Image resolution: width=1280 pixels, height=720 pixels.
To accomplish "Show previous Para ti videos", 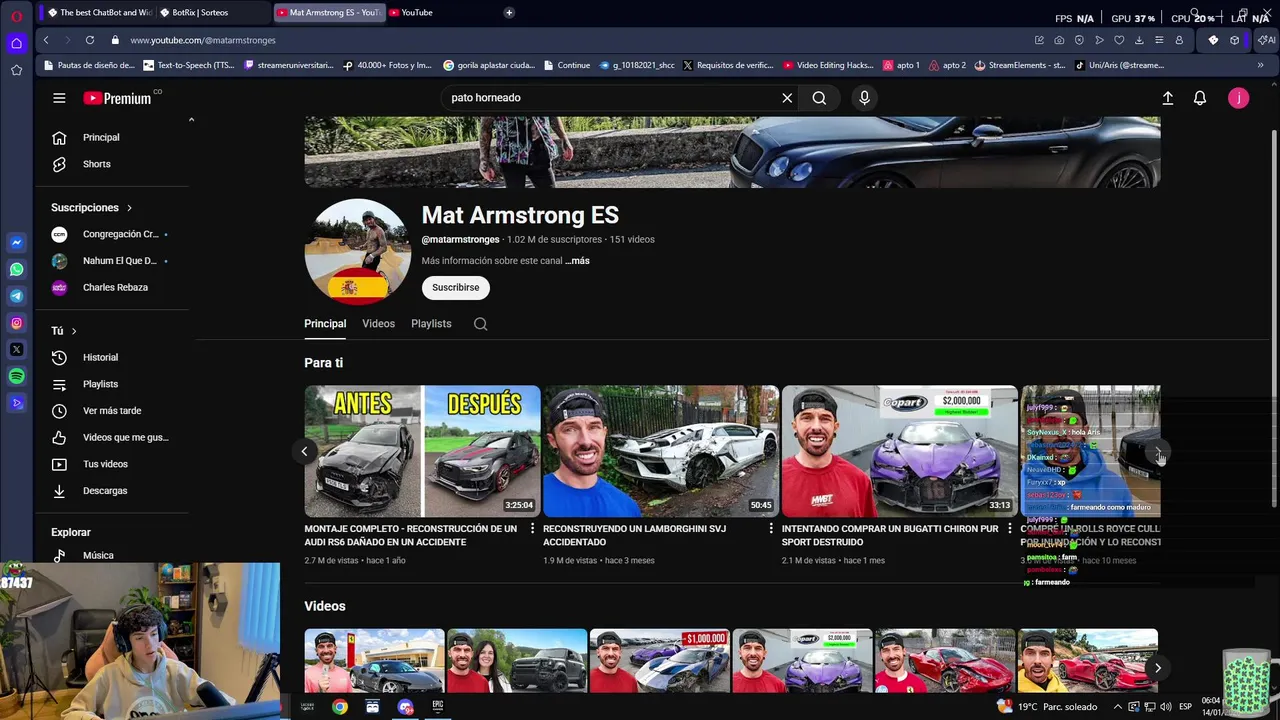I will click(304, 451).
